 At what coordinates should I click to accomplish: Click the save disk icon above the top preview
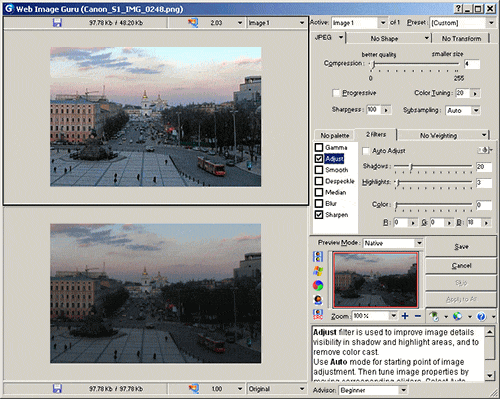coord(57,23)
